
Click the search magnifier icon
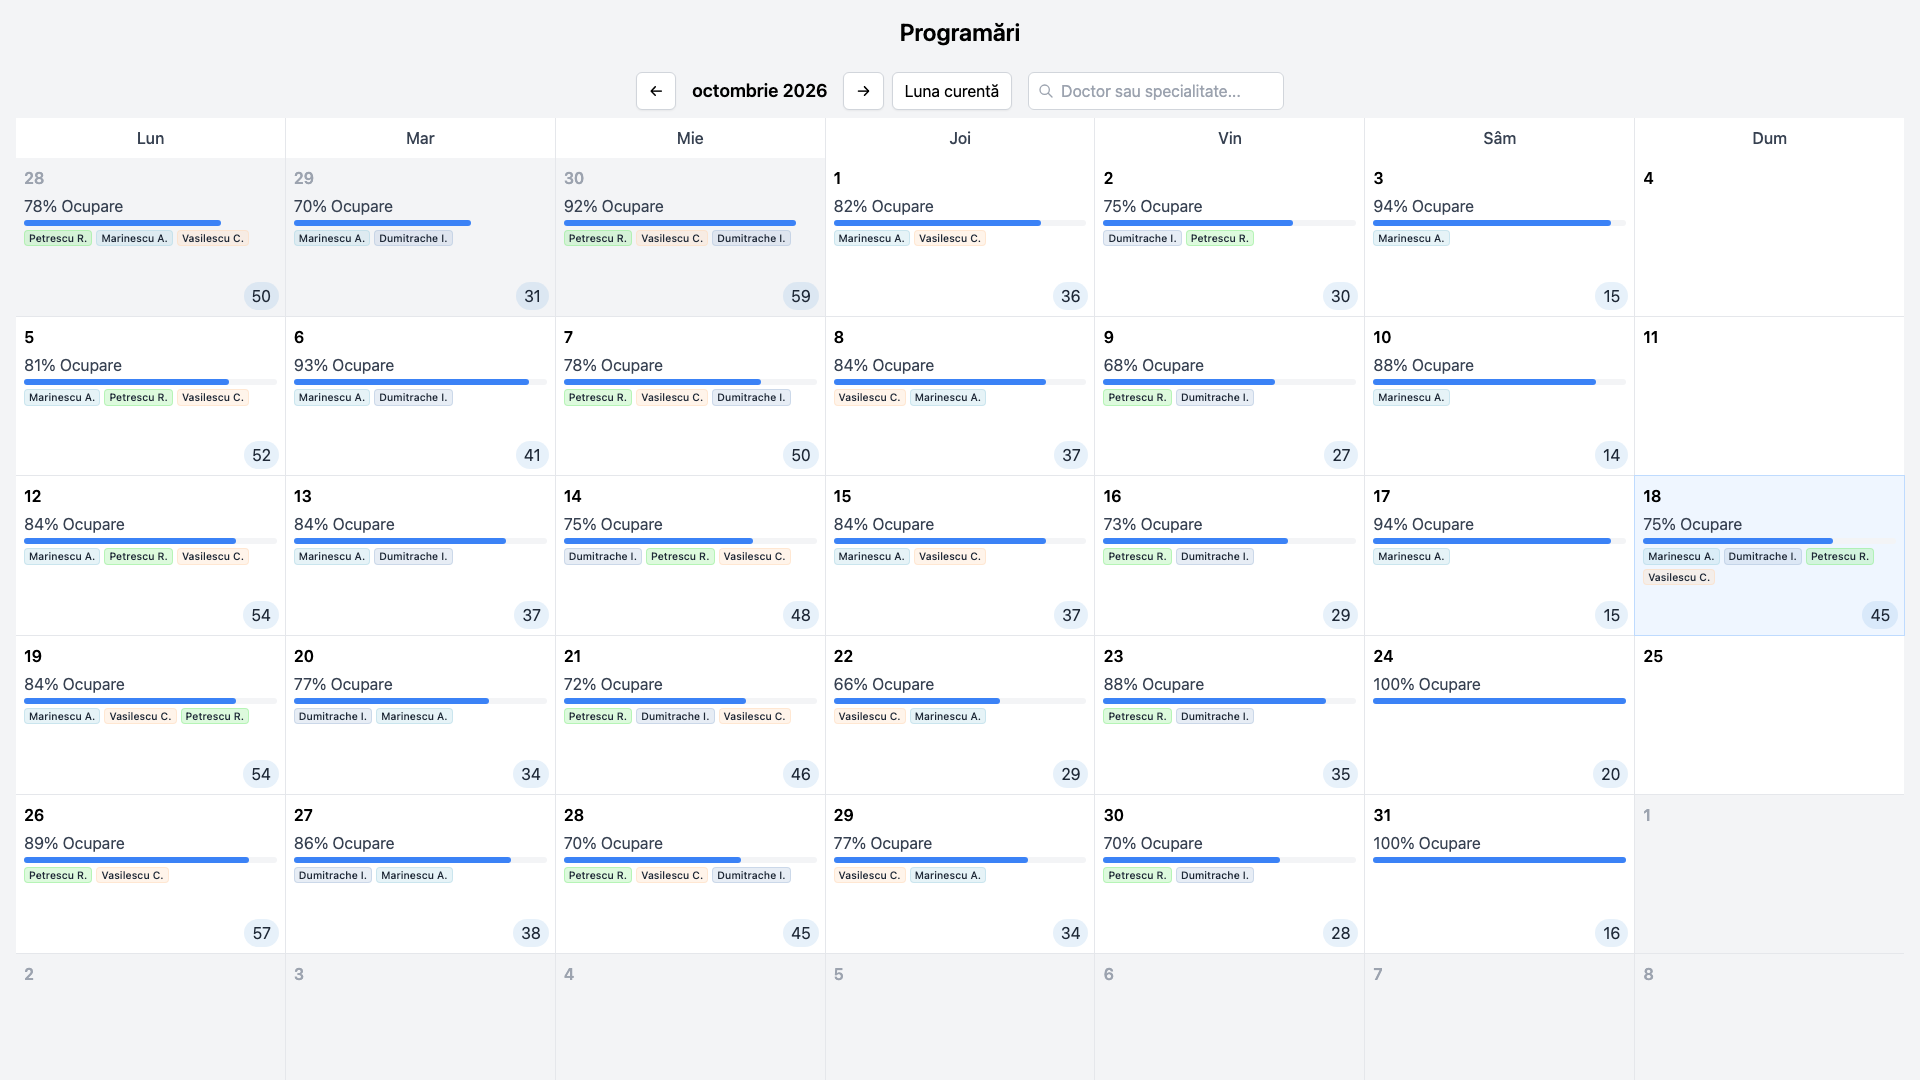[x=1046, y=91]
